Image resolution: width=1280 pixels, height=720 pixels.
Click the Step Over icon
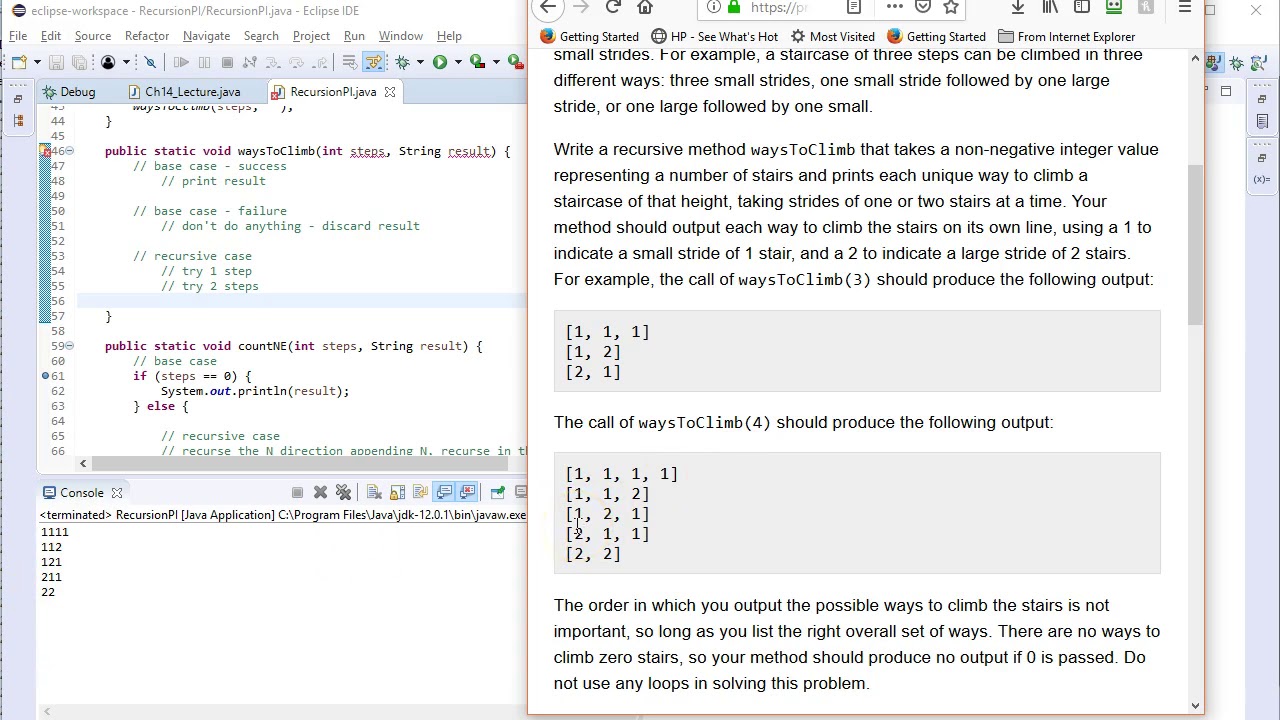pyautogui.click(x=296, y=62)
